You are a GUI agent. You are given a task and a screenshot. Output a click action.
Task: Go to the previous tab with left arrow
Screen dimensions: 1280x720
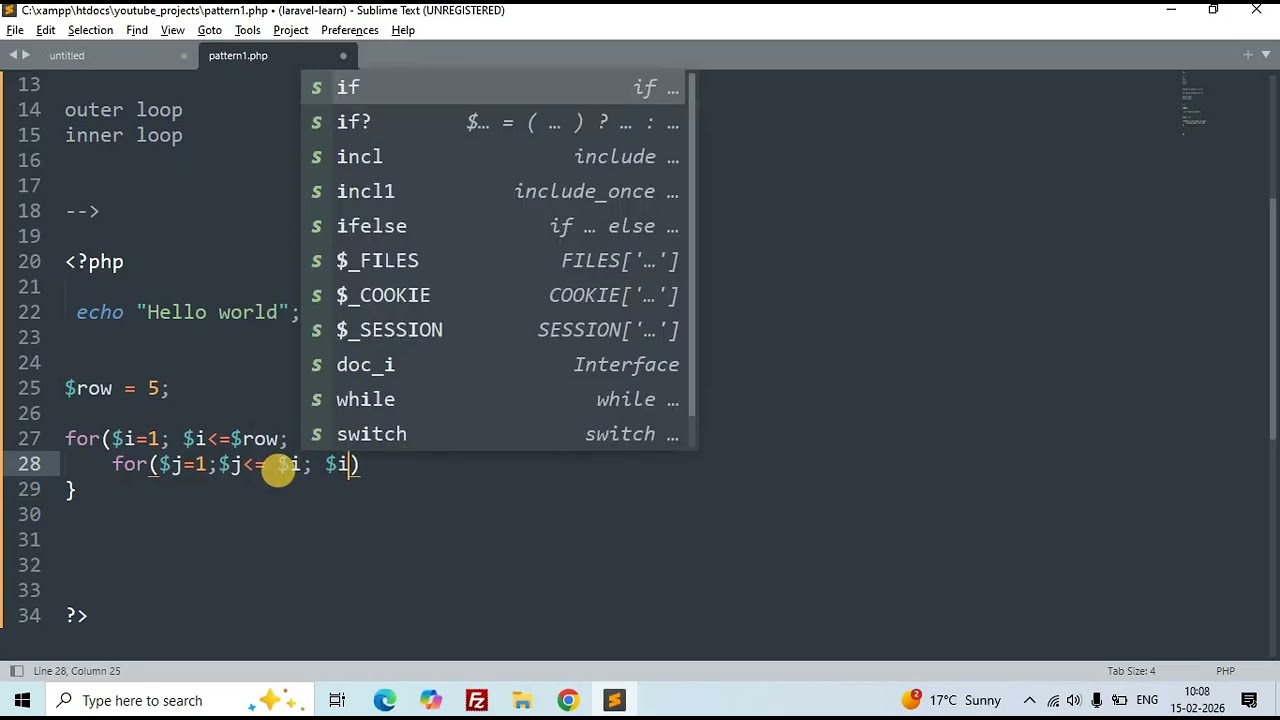pyautogui.click(x=13, y=55)
